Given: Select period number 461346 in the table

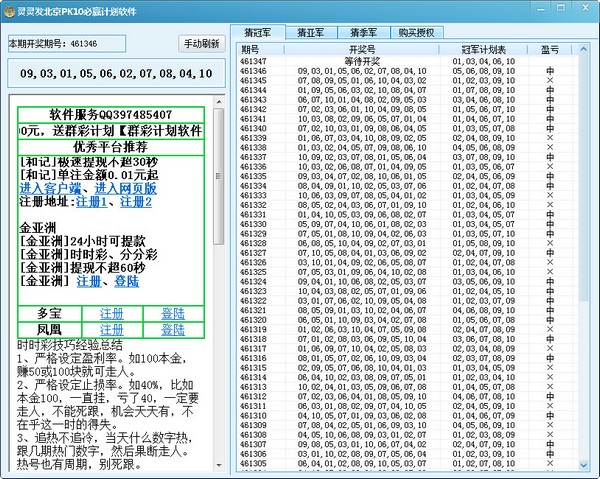Looking at the screenshot, I should [x=253, y=71].
